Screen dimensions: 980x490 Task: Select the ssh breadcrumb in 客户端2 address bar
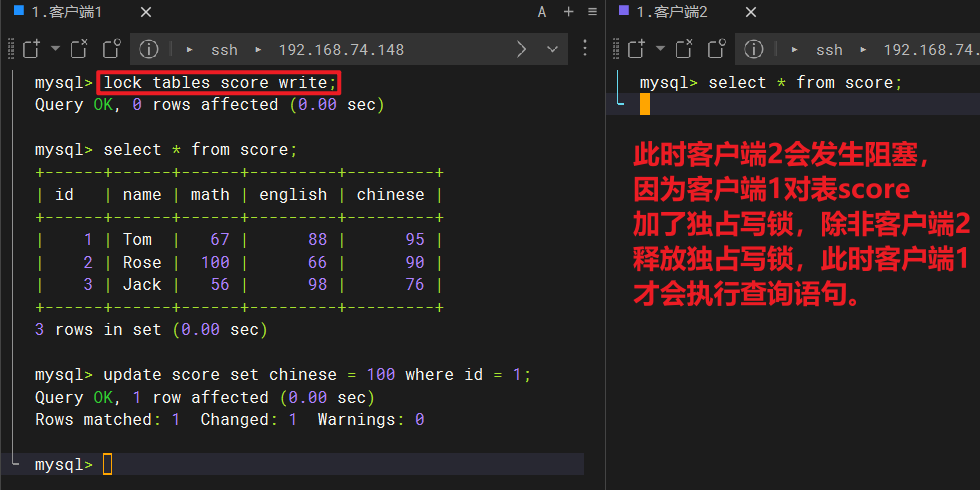coord(829,50)
